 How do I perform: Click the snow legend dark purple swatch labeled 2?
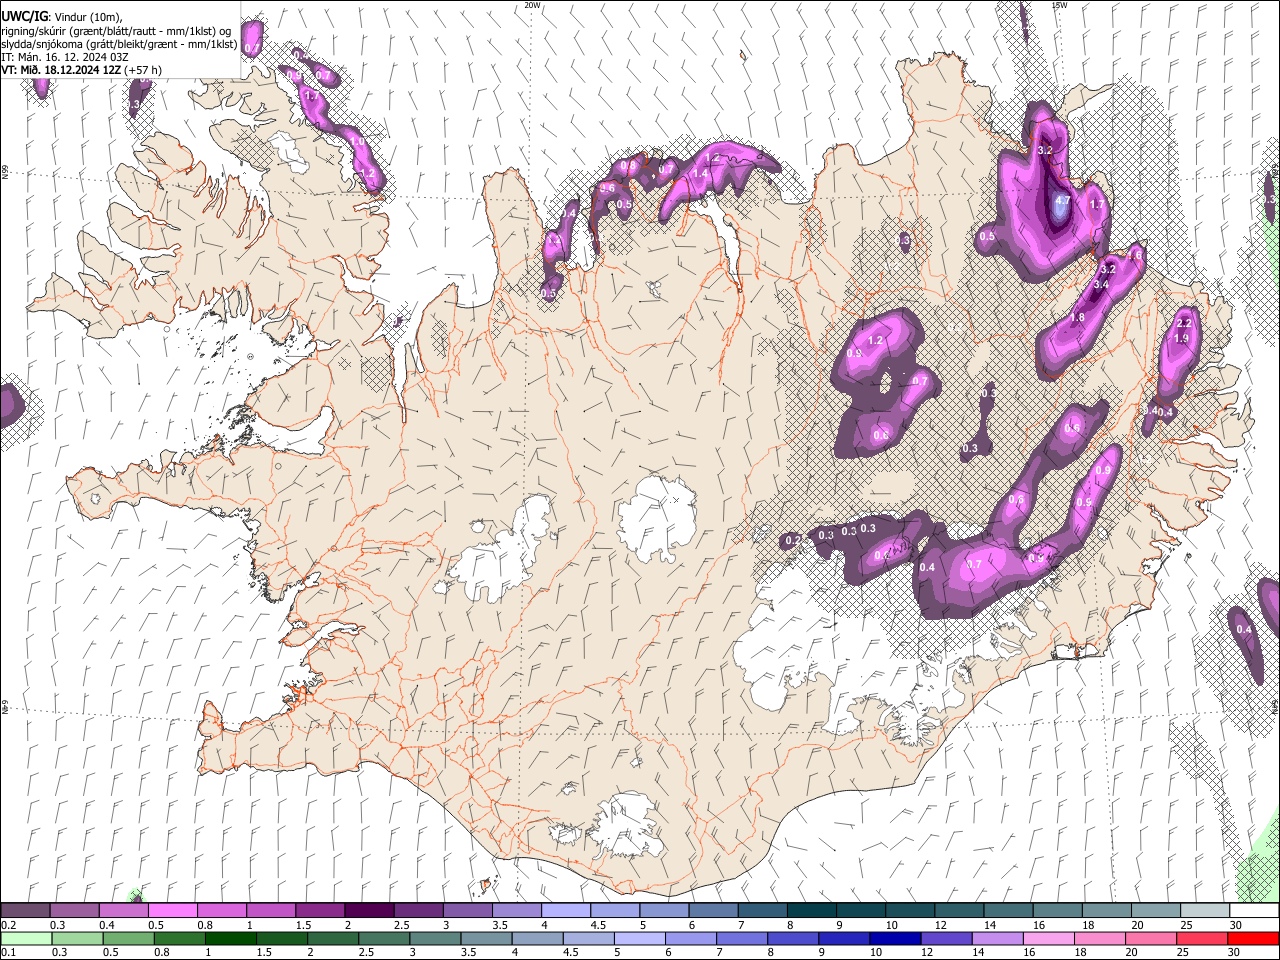pyautogui.click(x=368, y=911)
